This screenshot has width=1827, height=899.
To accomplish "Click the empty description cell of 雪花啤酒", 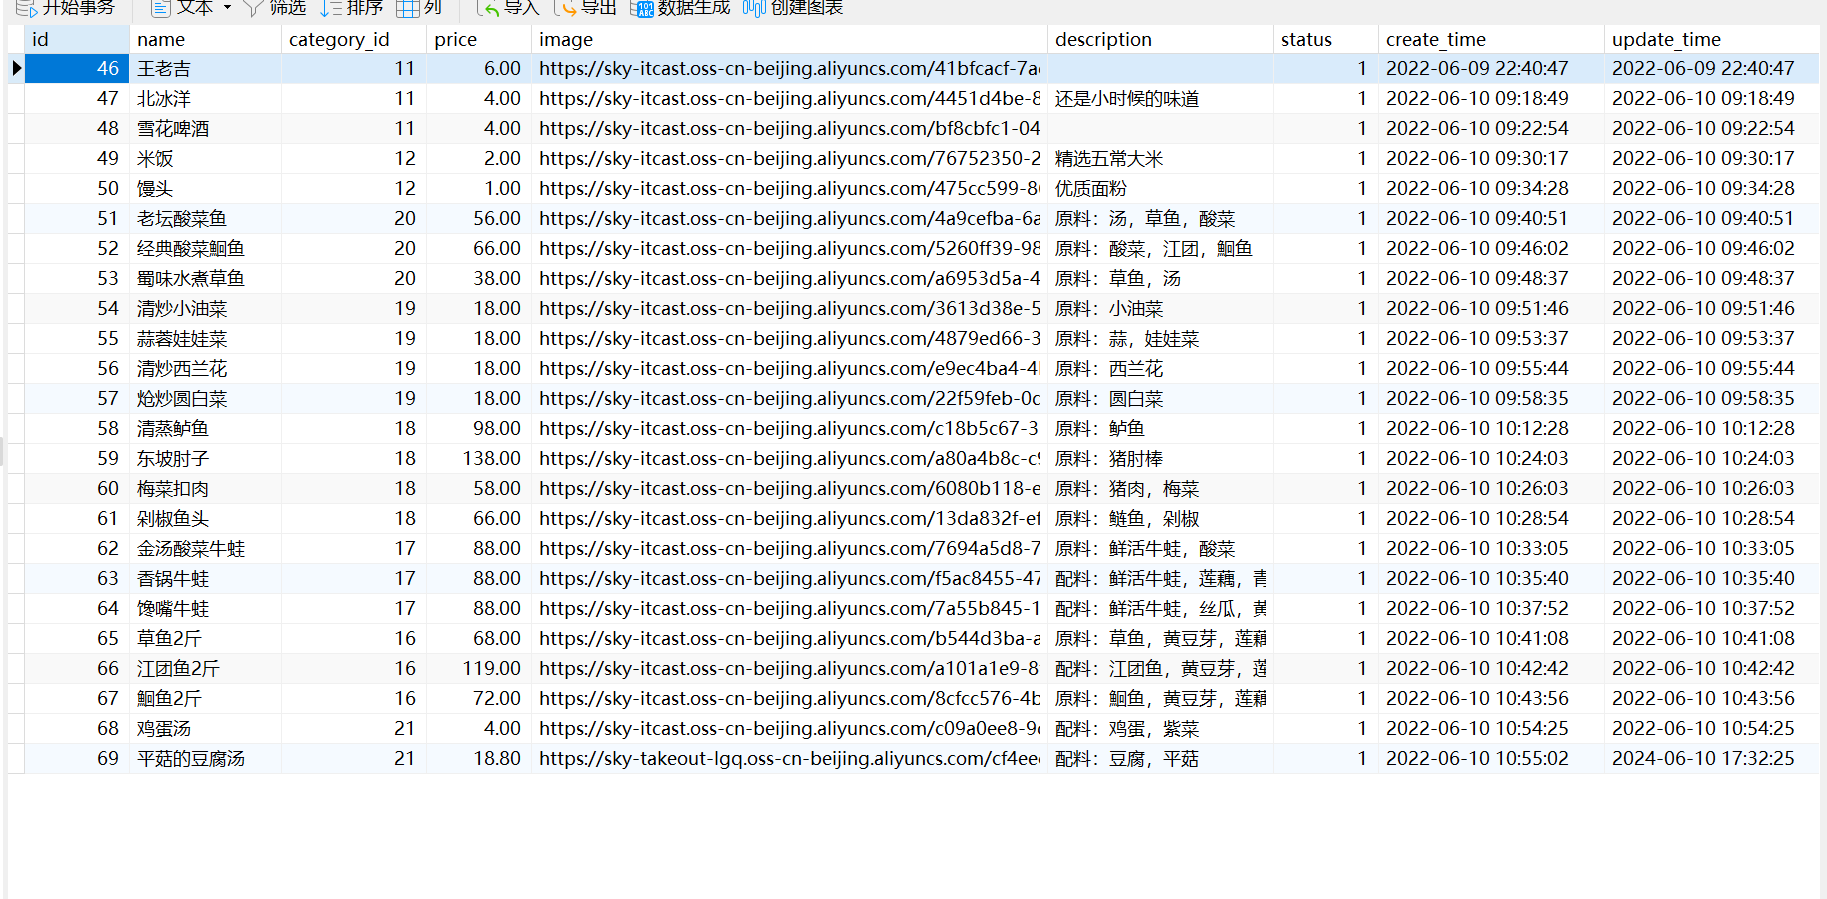I will pyautogui.click(x=1160, y=128).
